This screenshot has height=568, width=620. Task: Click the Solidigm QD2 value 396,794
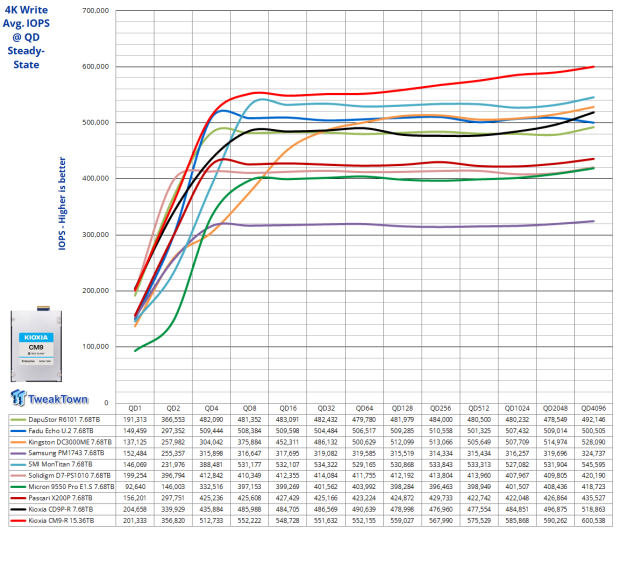click(x=173, y=476)
